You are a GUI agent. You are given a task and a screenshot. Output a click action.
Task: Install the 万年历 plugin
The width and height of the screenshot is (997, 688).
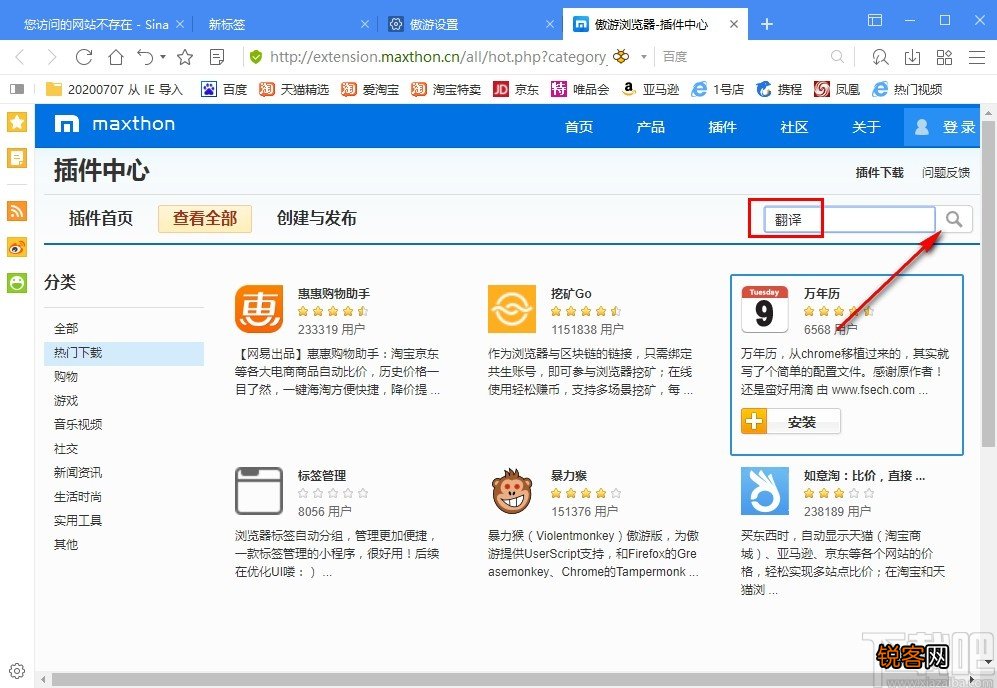[x=791, y=422]
